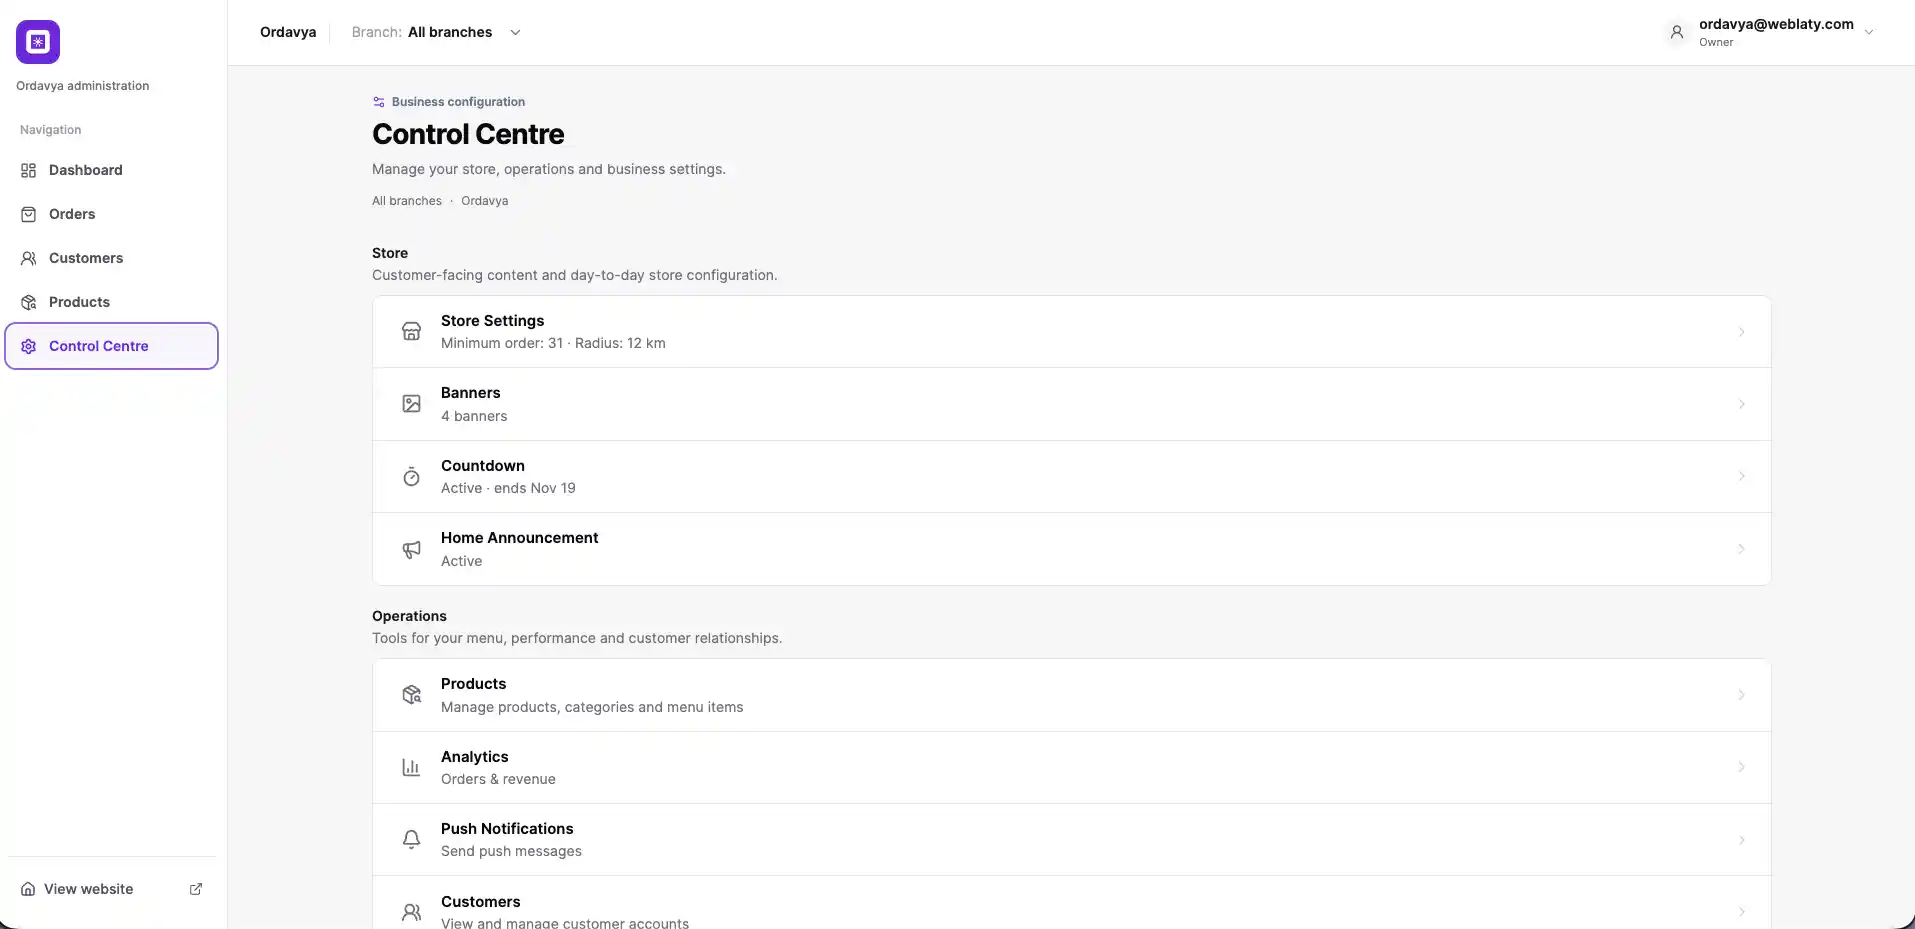
Task: Click the Home Announcement megaphone icon
Action: [x=411, y=549]
